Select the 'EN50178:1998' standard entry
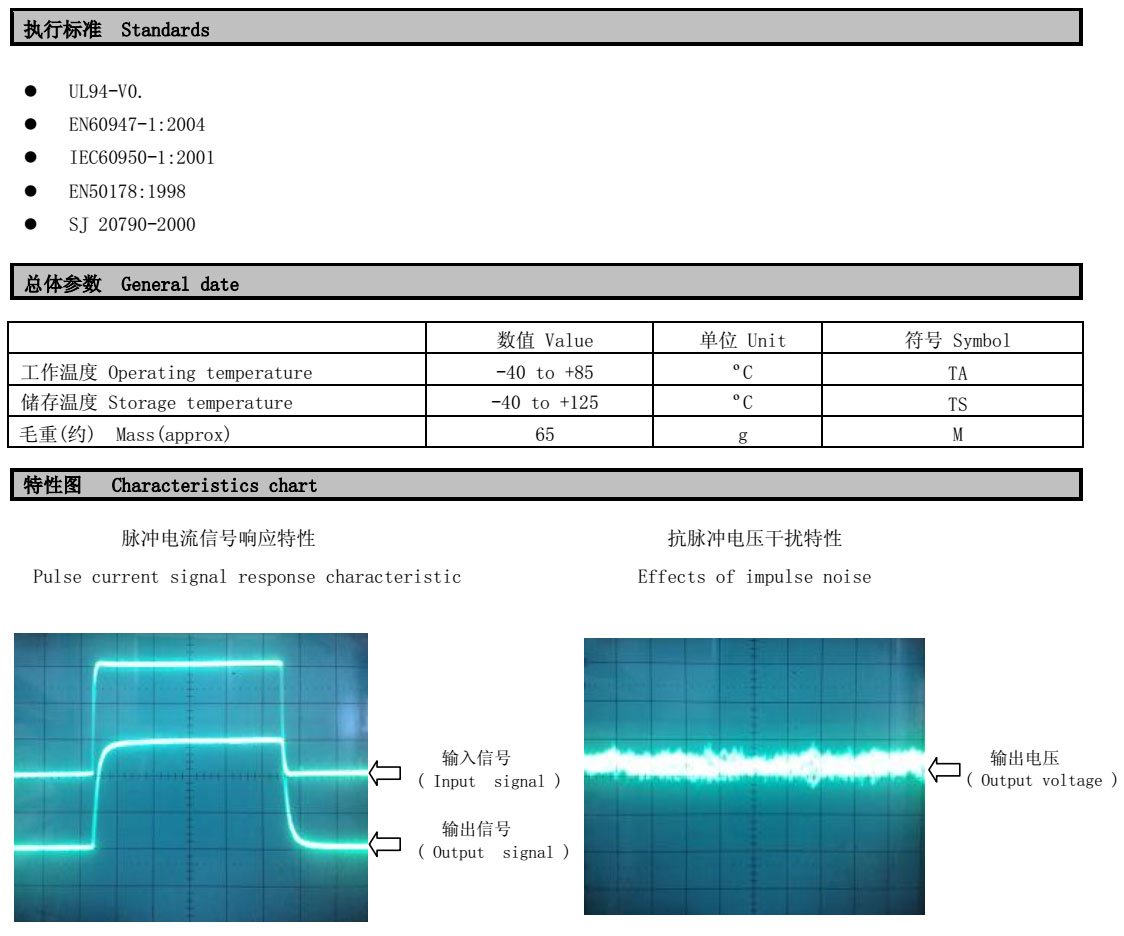 coord(127,191)
